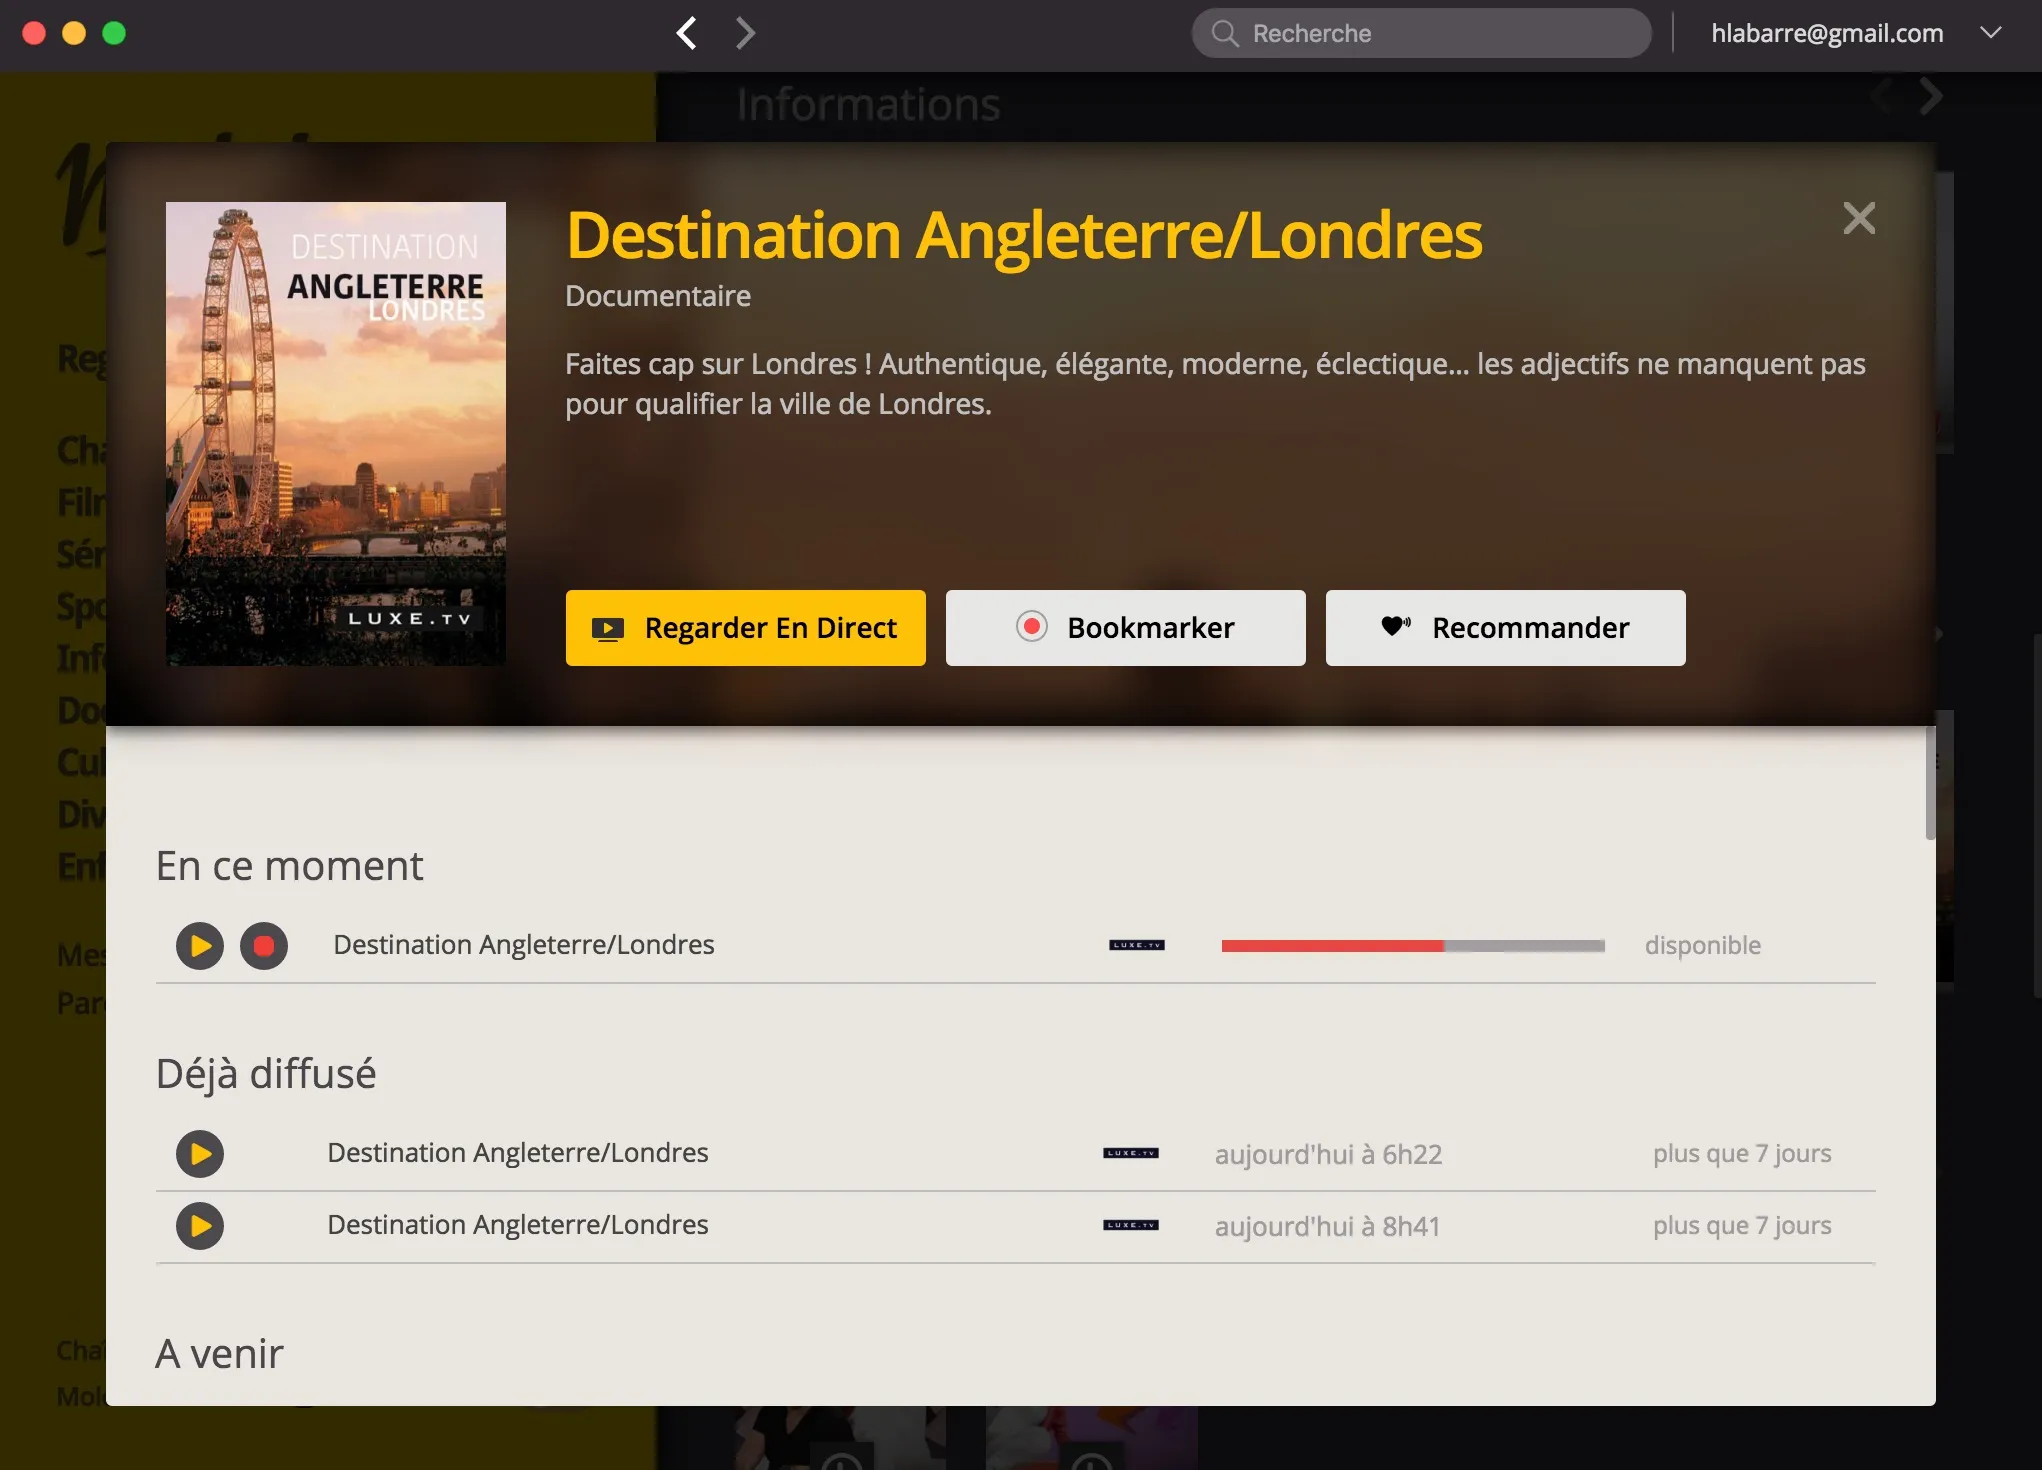Image resolution: width=2042 pixels, height=1470 pixels.
Task: Click the 'disponible' status text
Action: [x=1703, y=946]
